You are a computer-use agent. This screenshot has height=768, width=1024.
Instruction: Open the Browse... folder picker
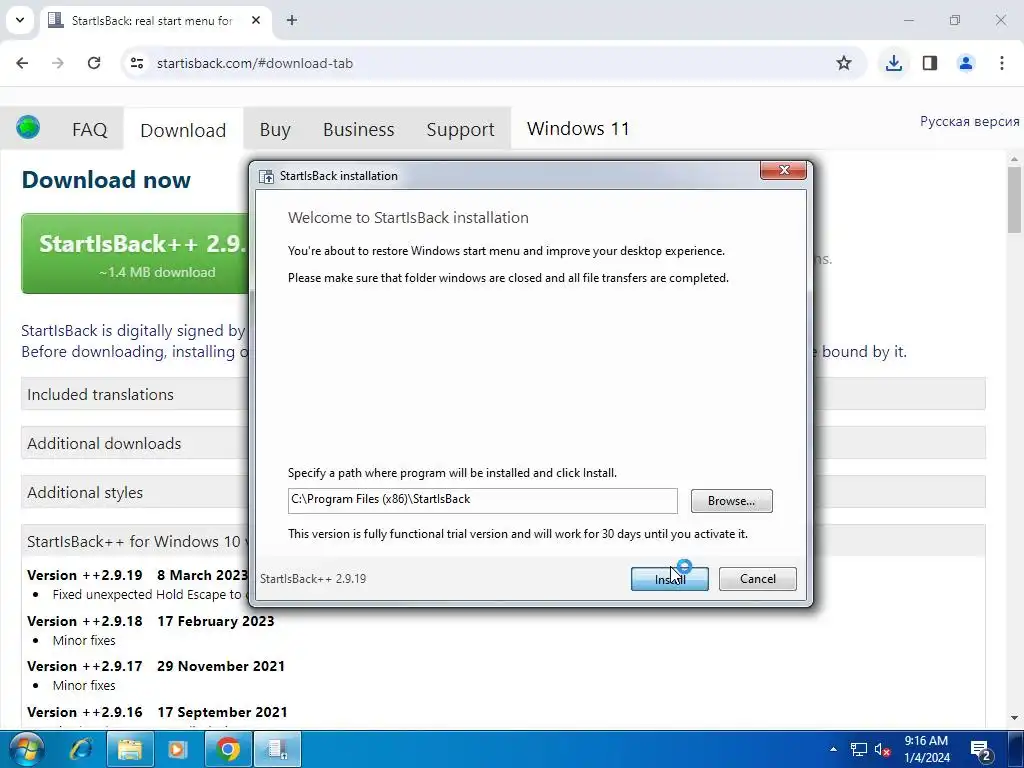click(x=731, y=501)
